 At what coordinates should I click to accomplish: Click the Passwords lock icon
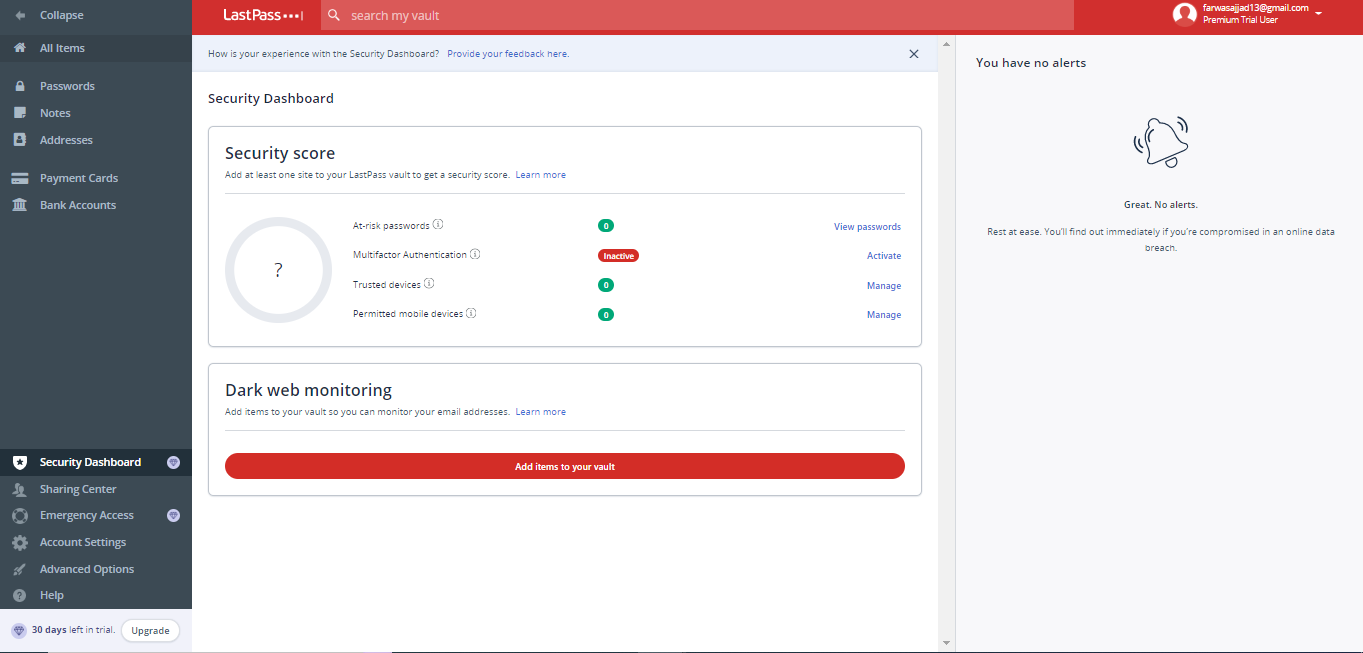20,86
